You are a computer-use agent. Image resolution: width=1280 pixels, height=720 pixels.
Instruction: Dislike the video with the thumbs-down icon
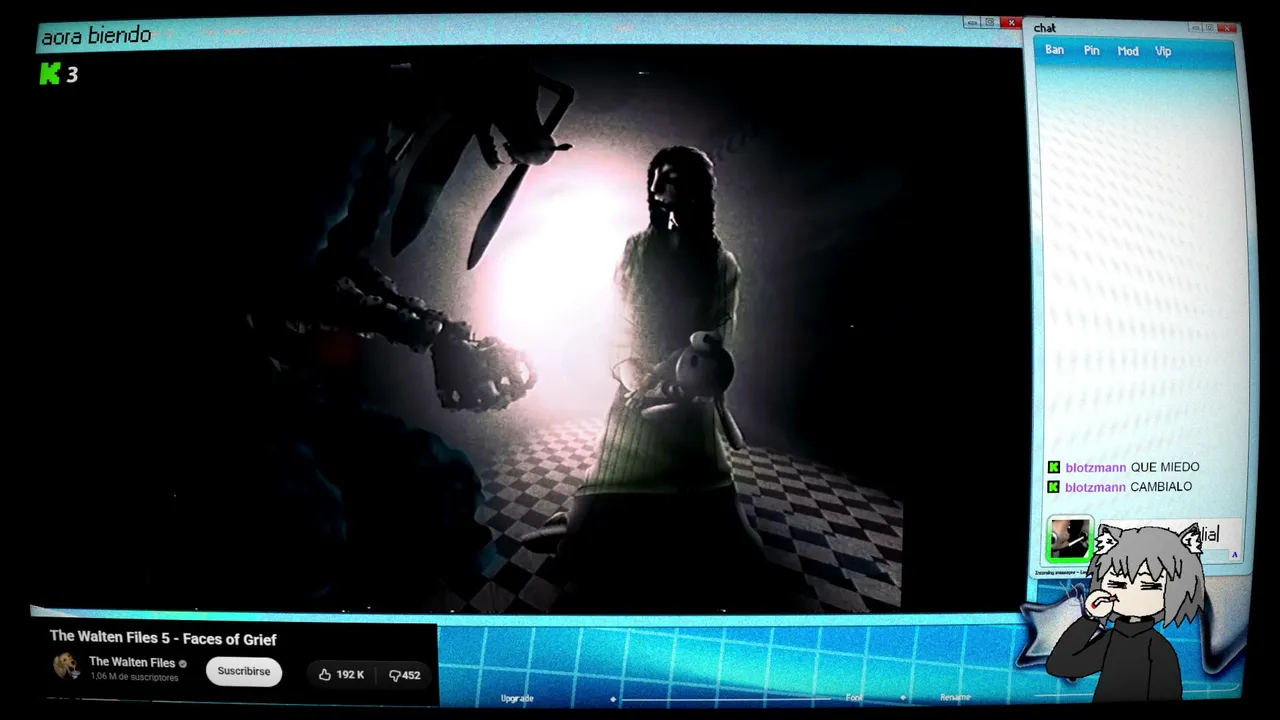tap(394, 675)
